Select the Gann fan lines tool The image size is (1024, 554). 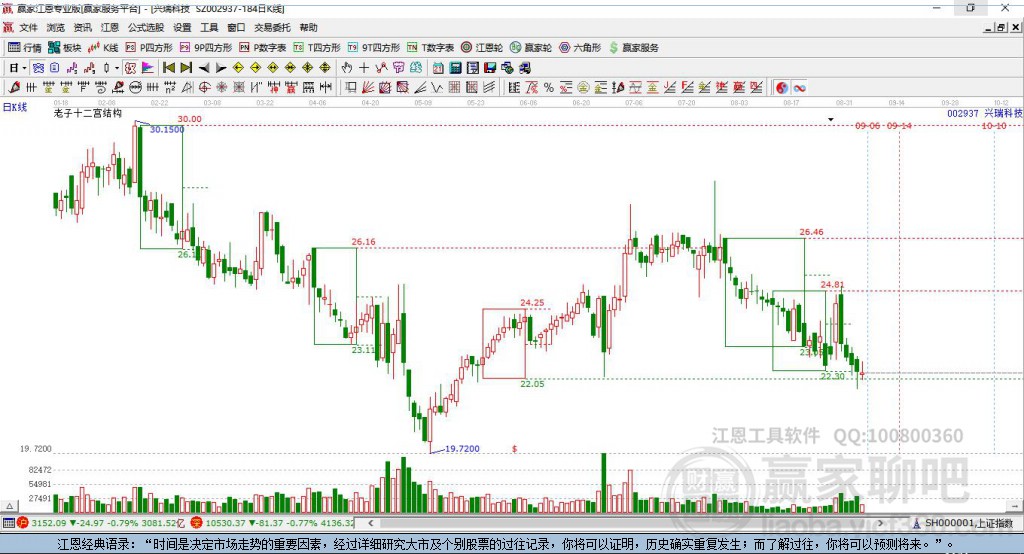coord(368,87)
